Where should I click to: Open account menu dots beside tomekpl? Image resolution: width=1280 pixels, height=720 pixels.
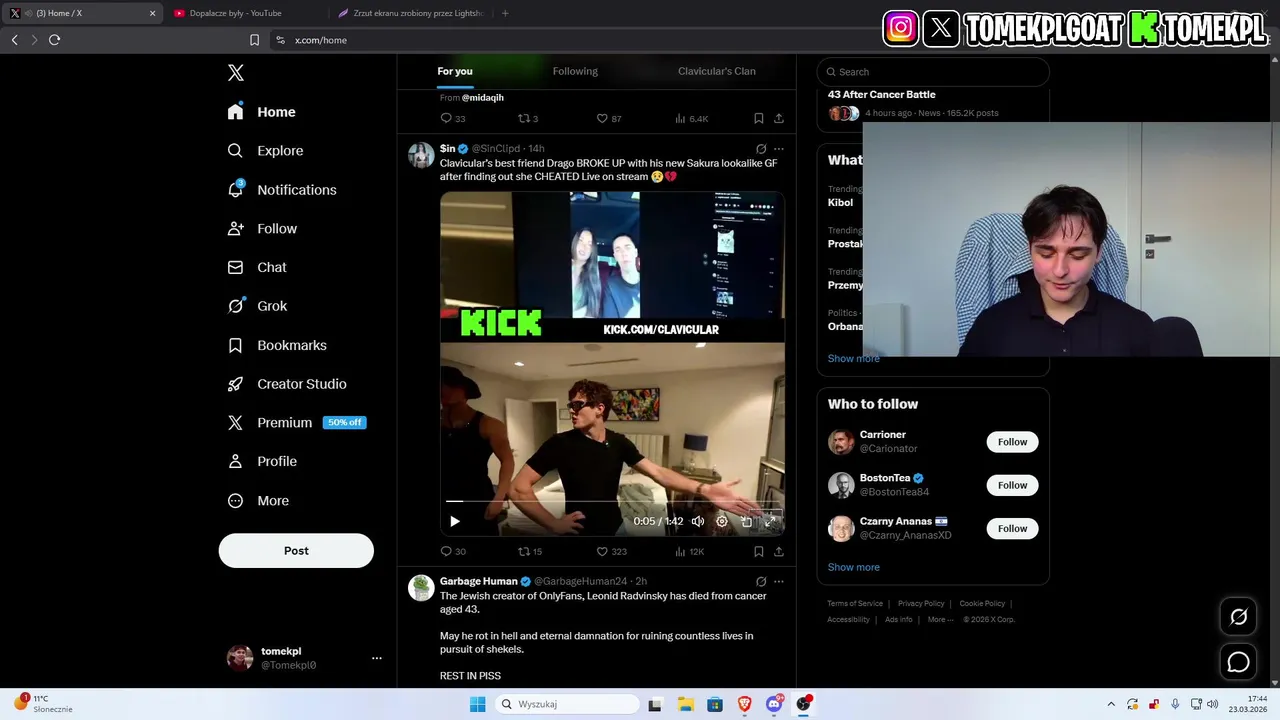click(x=377, y=658)
